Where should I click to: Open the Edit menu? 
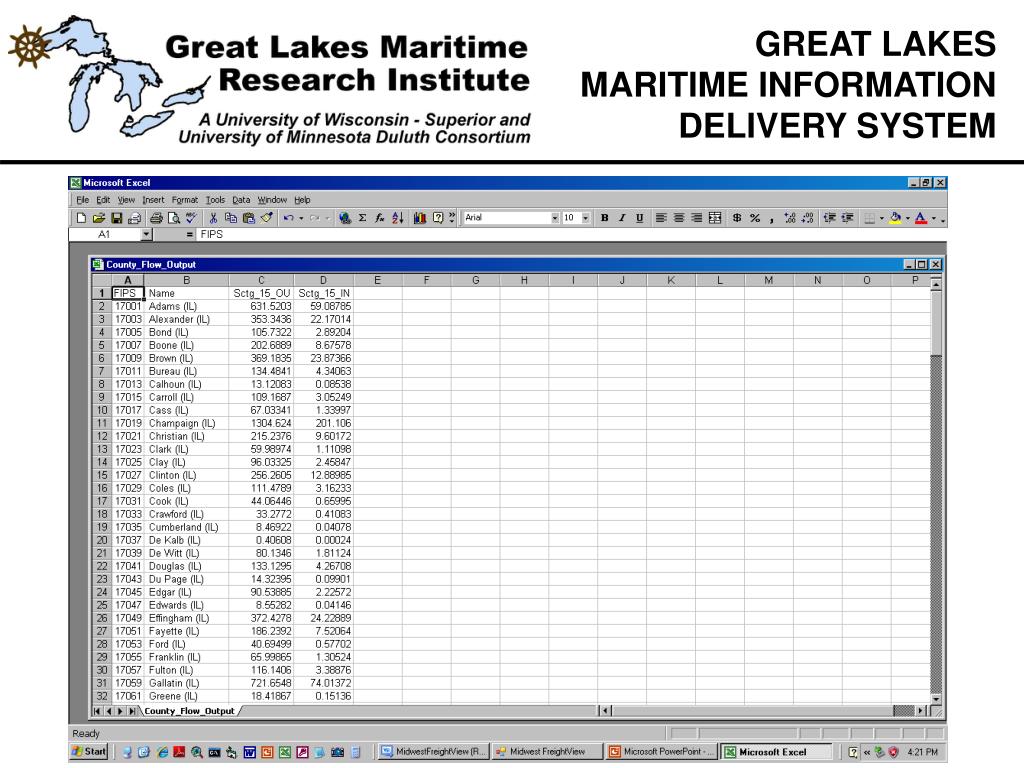coord(103,200)
